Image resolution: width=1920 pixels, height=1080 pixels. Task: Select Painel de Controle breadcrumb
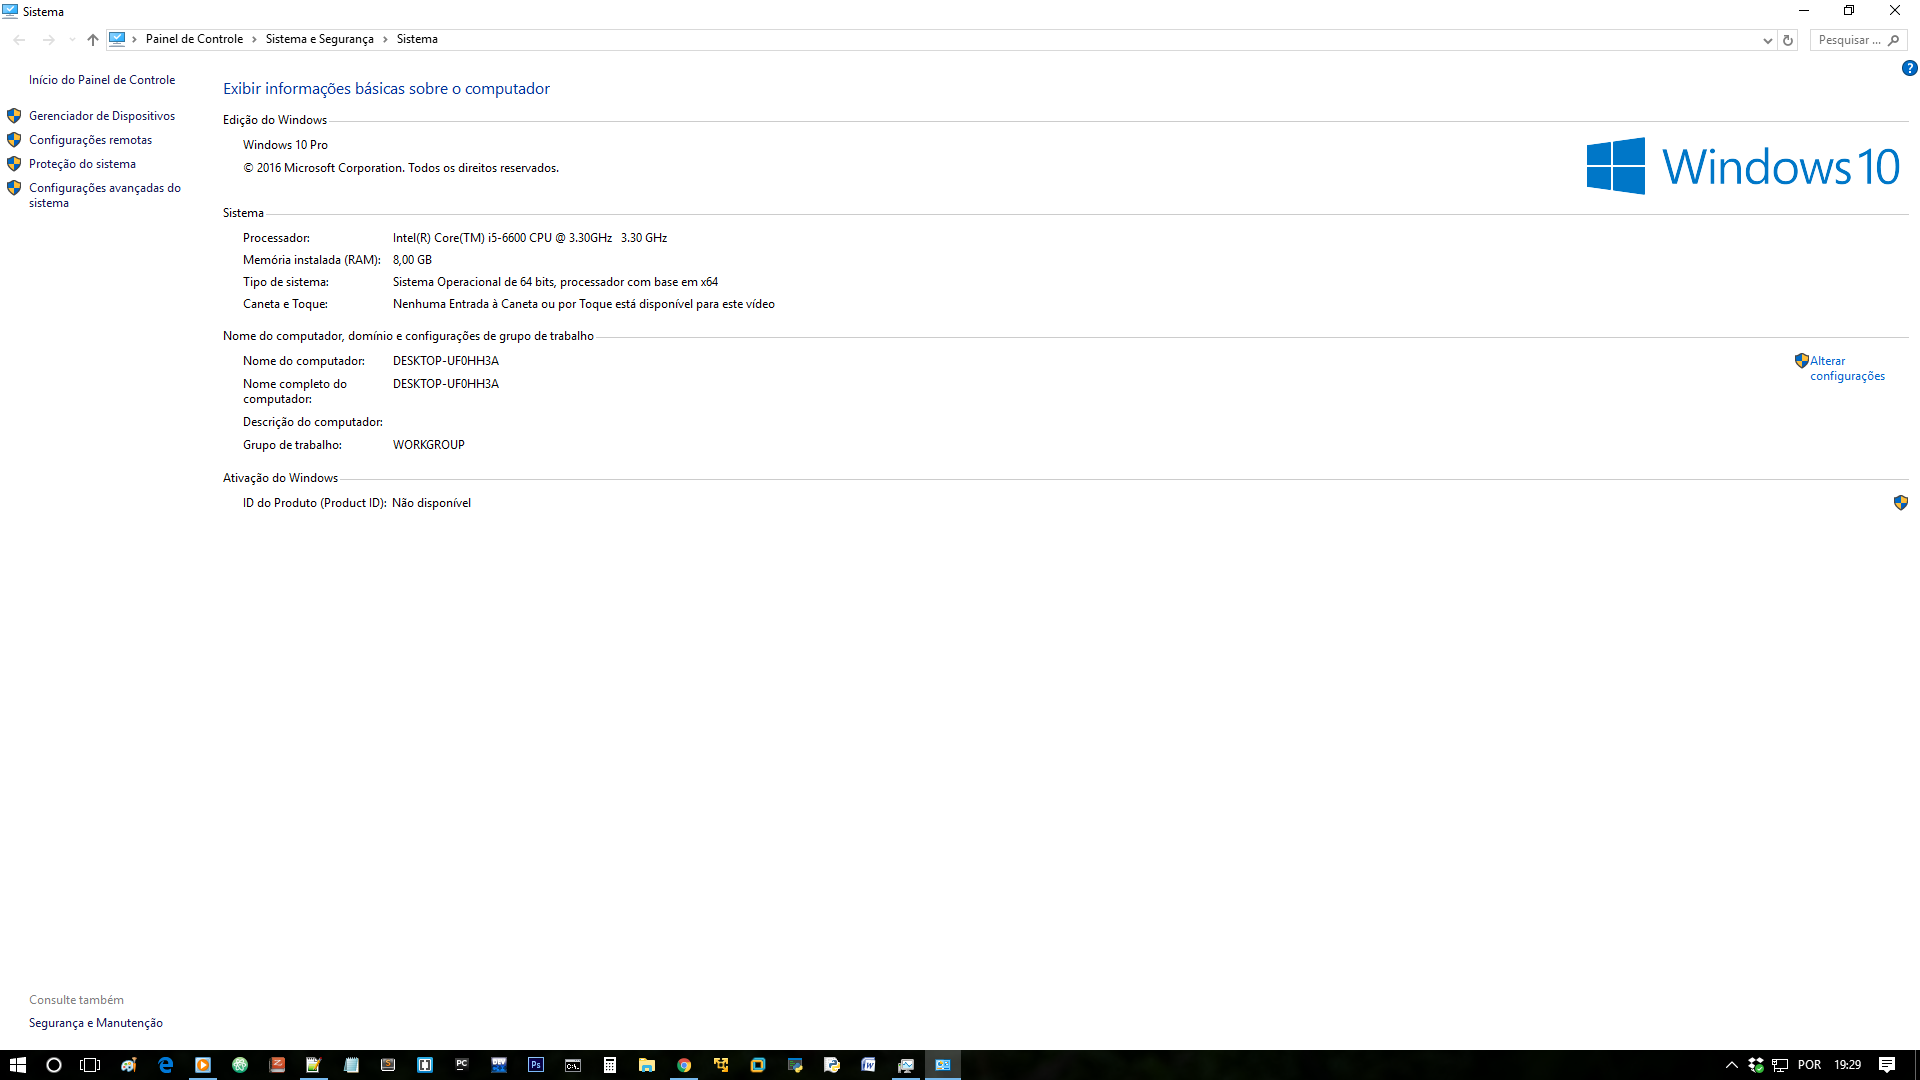[194, 39]
